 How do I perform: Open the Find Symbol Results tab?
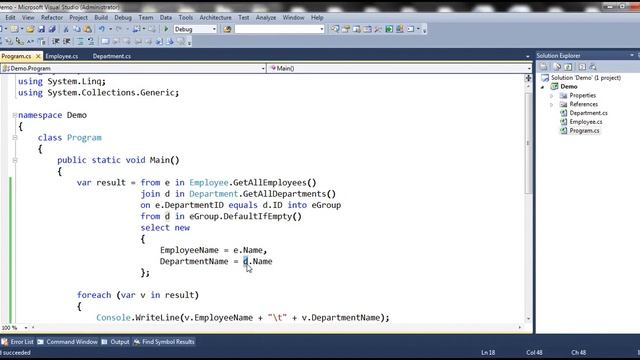point(164,342)
